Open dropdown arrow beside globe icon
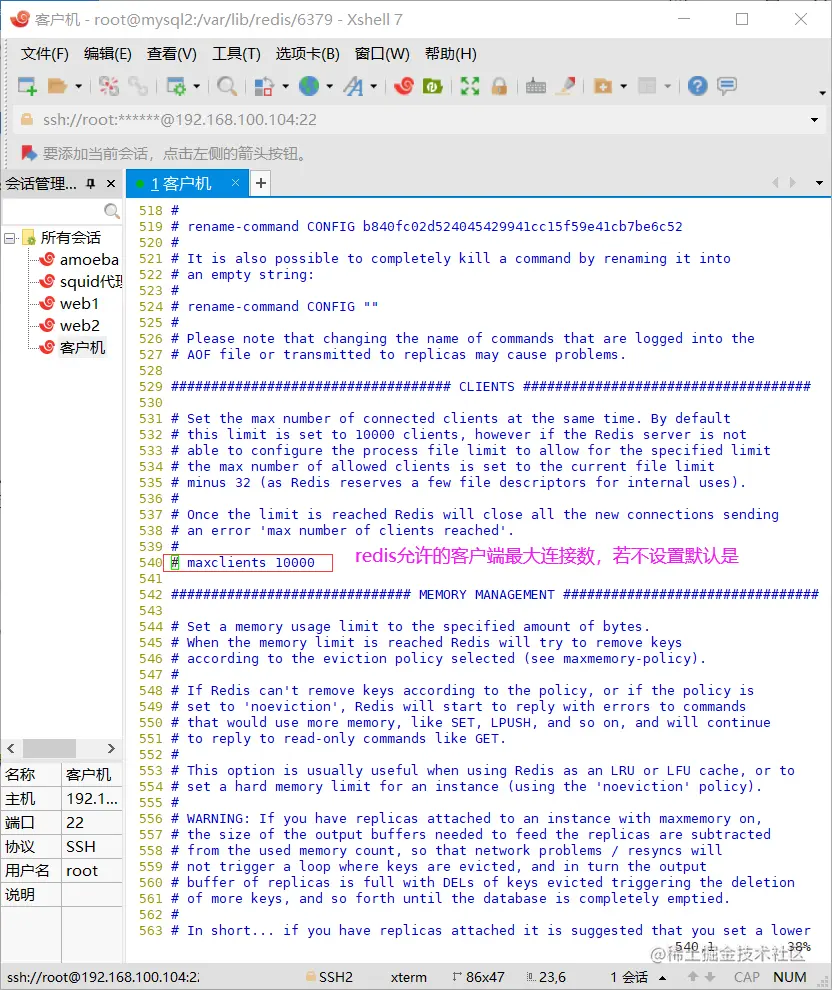Viewport: 832px width, 990px height. [330, 86]
